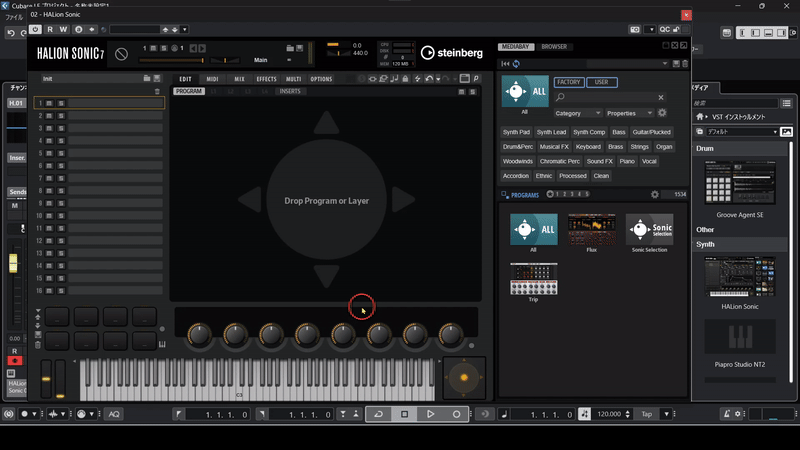Click the load program folder icon in header
This screenshot has width=800, height=450.
(290, 48)
